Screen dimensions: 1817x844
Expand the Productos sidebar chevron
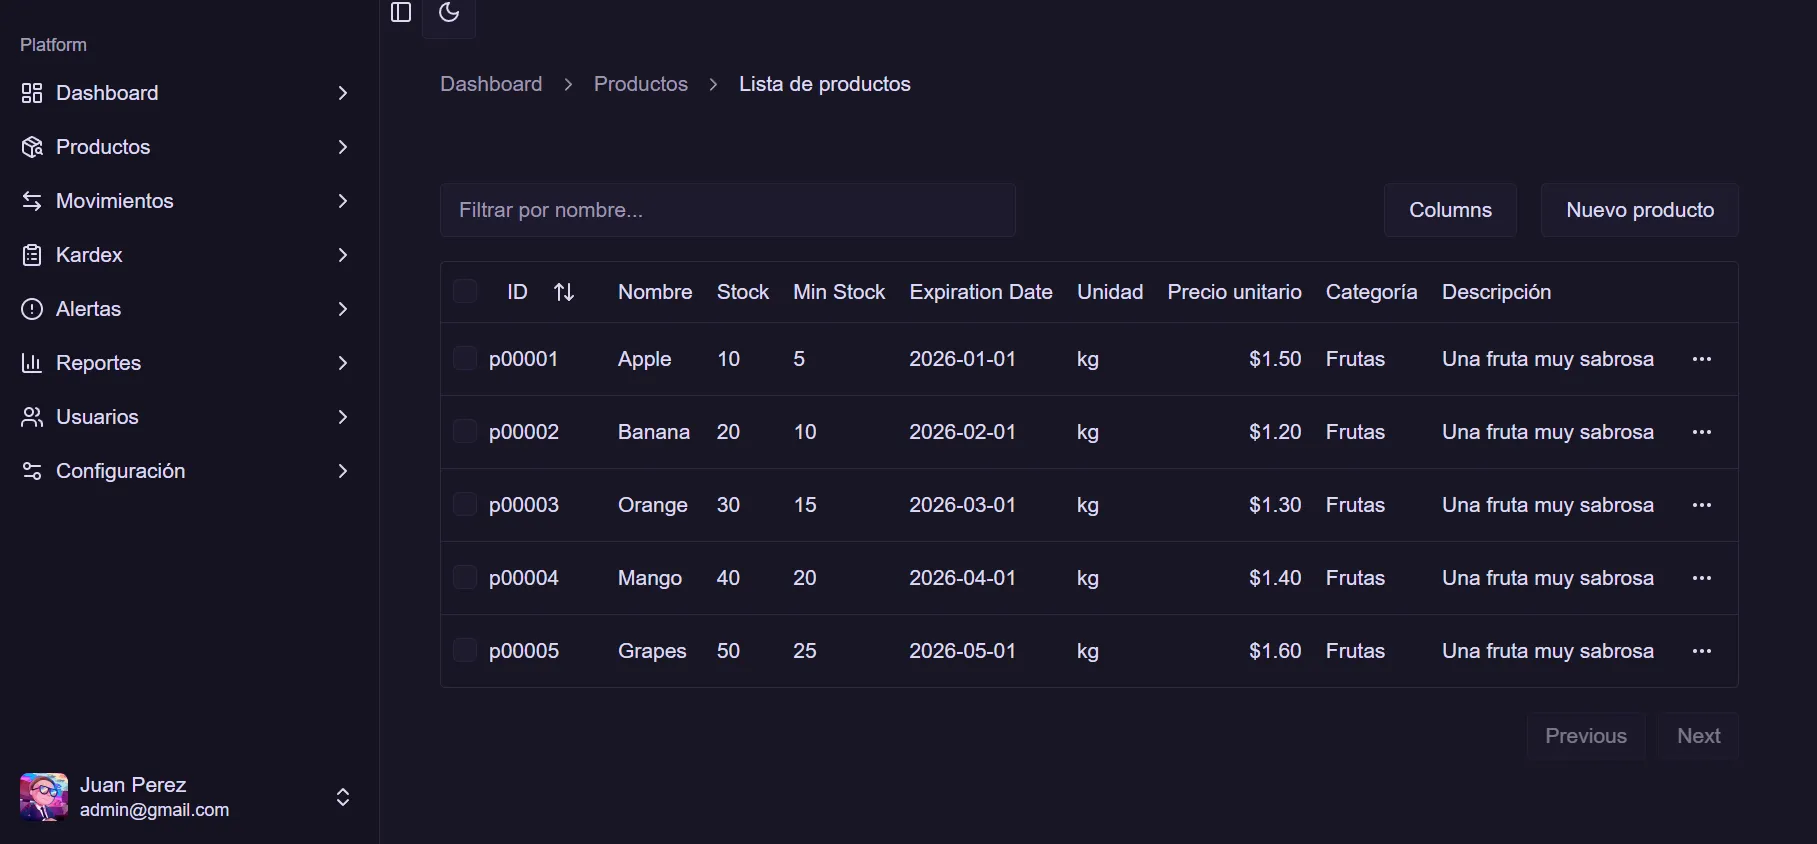[343, 147]
